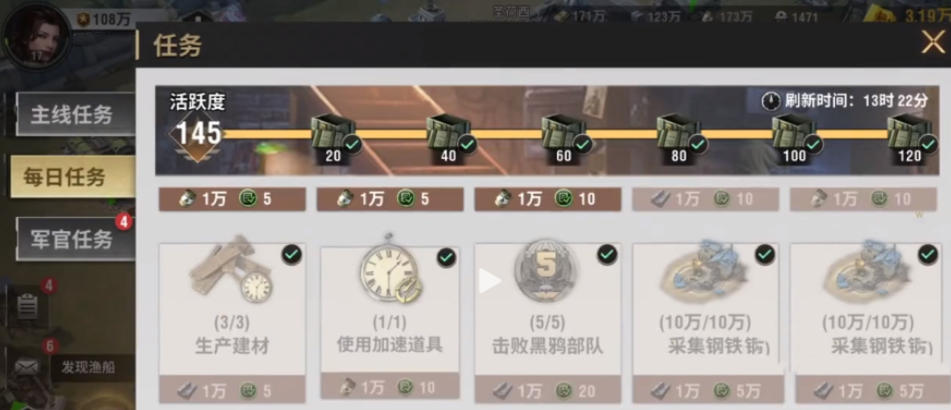Screen dimensions: 951x410
Task: Click the checkmark on 击败黑鸦部队 task
Action: tap(607, 255)
